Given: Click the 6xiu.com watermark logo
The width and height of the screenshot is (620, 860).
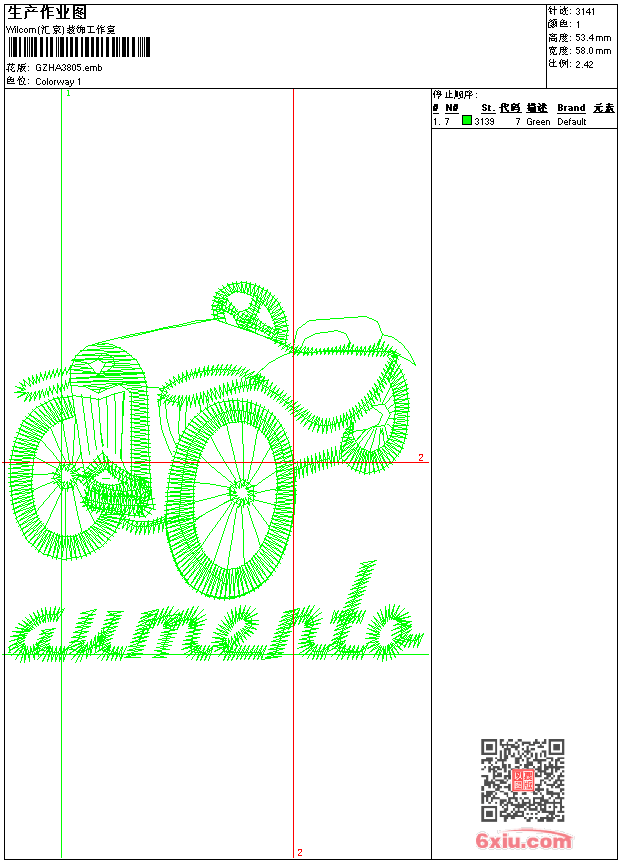Looking at the screenshot, I should point(523,842).
